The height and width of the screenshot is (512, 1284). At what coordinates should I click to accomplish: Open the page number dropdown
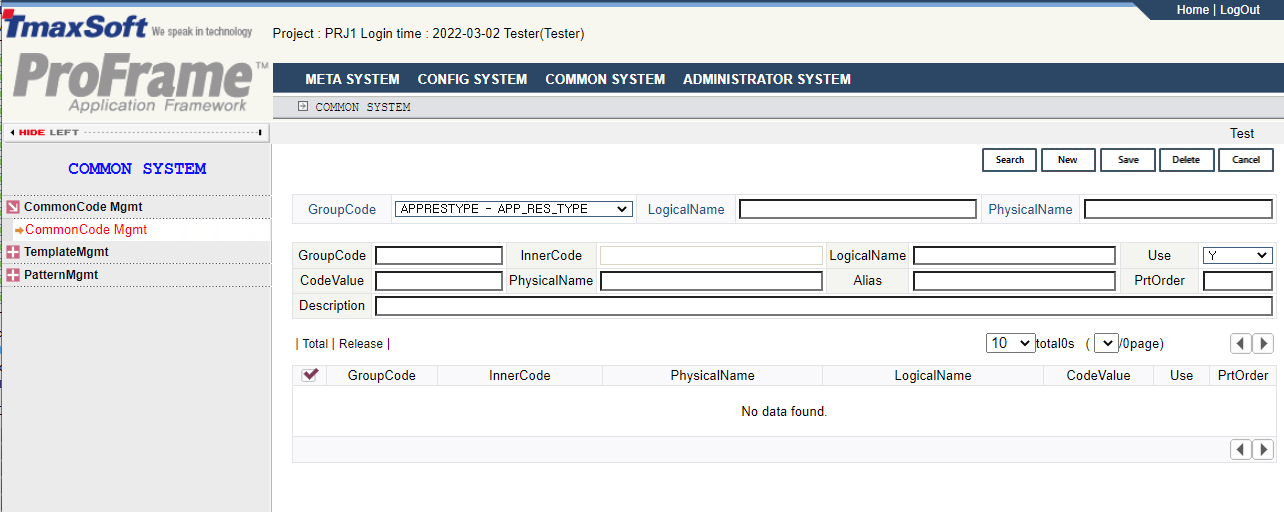click(1106, 343)
